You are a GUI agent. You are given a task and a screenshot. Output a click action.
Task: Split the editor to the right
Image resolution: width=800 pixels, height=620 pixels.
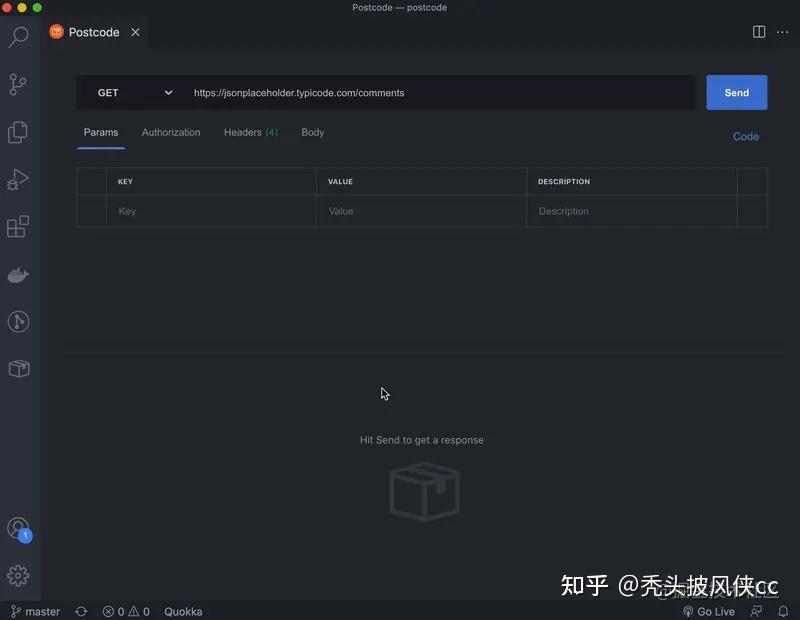(x=759, y=32)
